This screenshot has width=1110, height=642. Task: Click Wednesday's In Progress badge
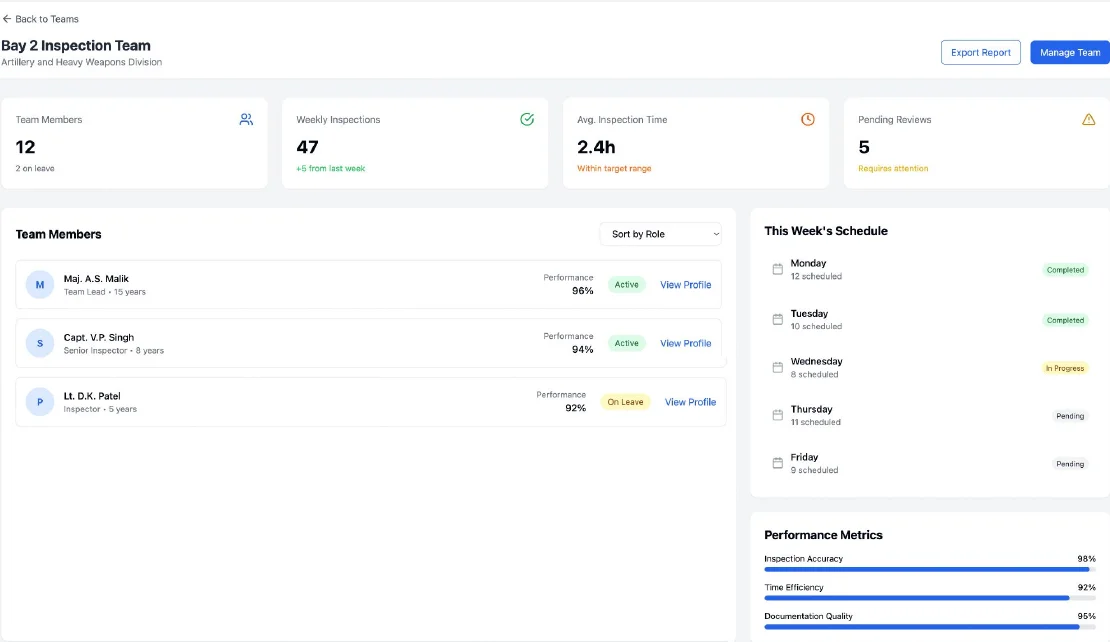[x=1065, y=368]
